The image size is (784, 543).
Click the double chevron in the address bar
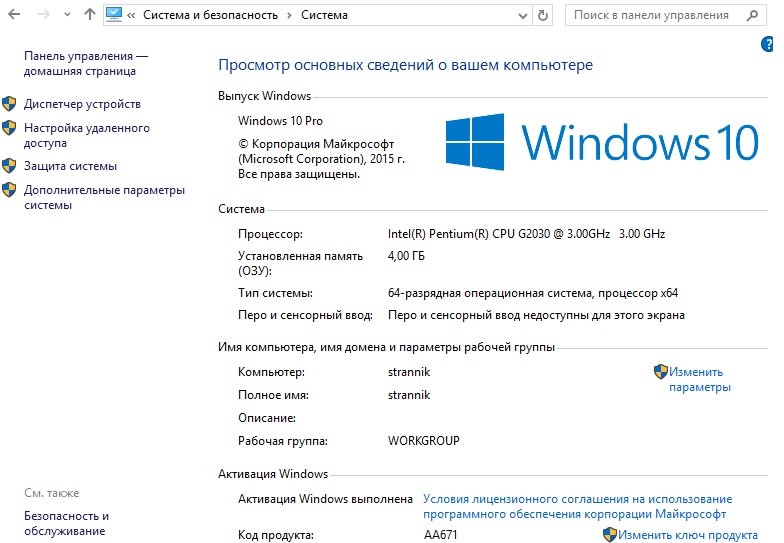[x=131, y=16]
